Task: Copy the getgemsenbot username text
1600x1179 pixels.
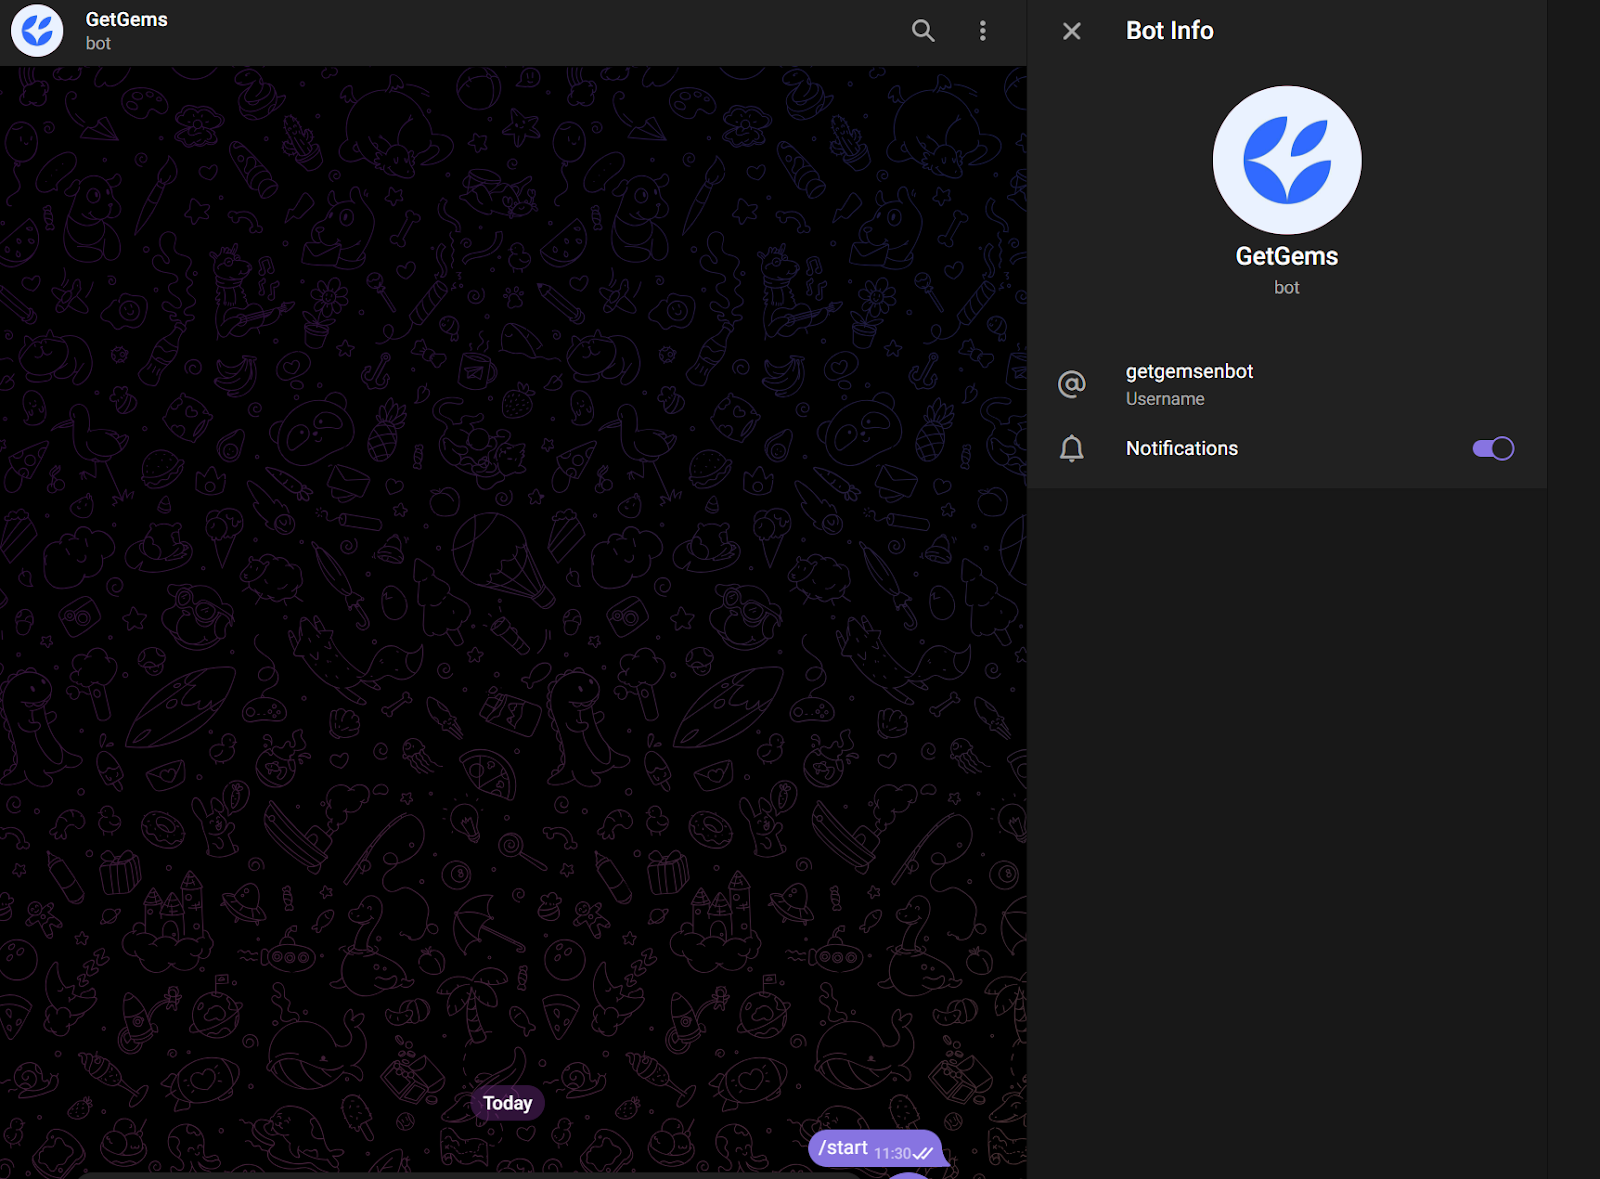Action: tap(1188, 372)
